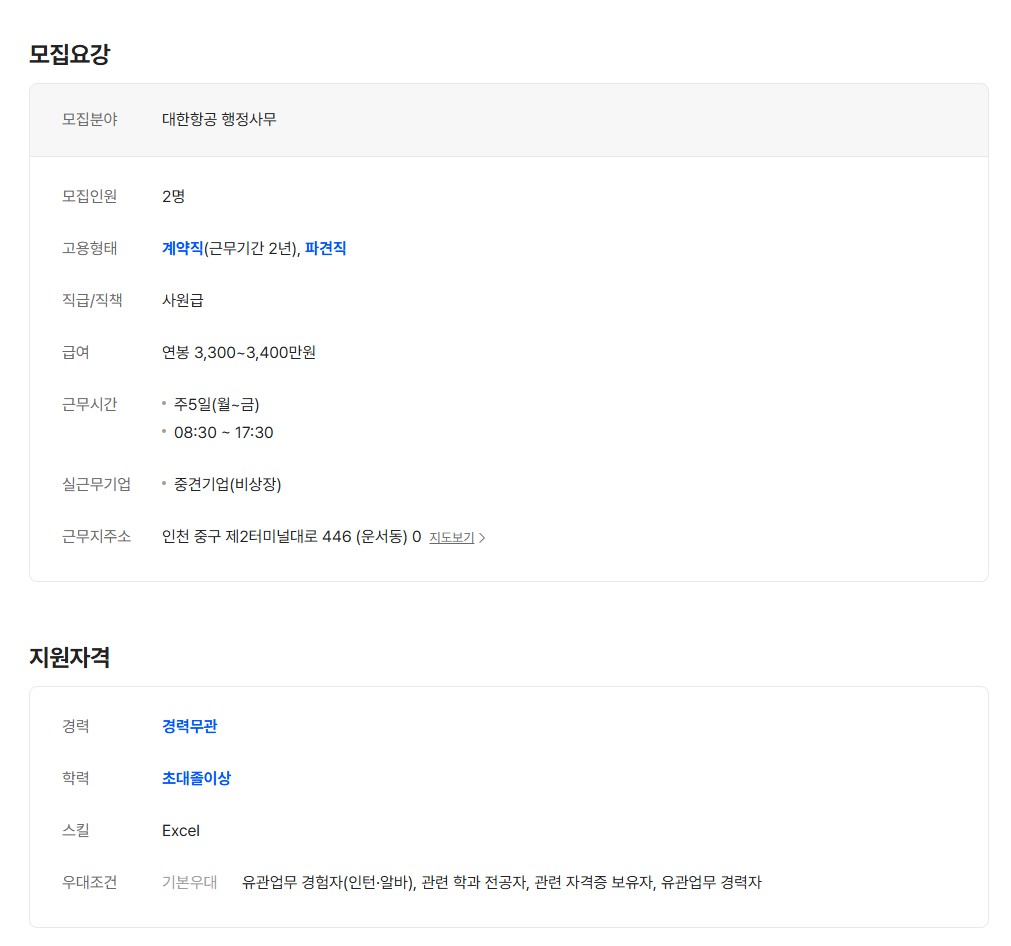Click the 기본우대 sub-label
The image size is (1011, 946).
(190, 882)
